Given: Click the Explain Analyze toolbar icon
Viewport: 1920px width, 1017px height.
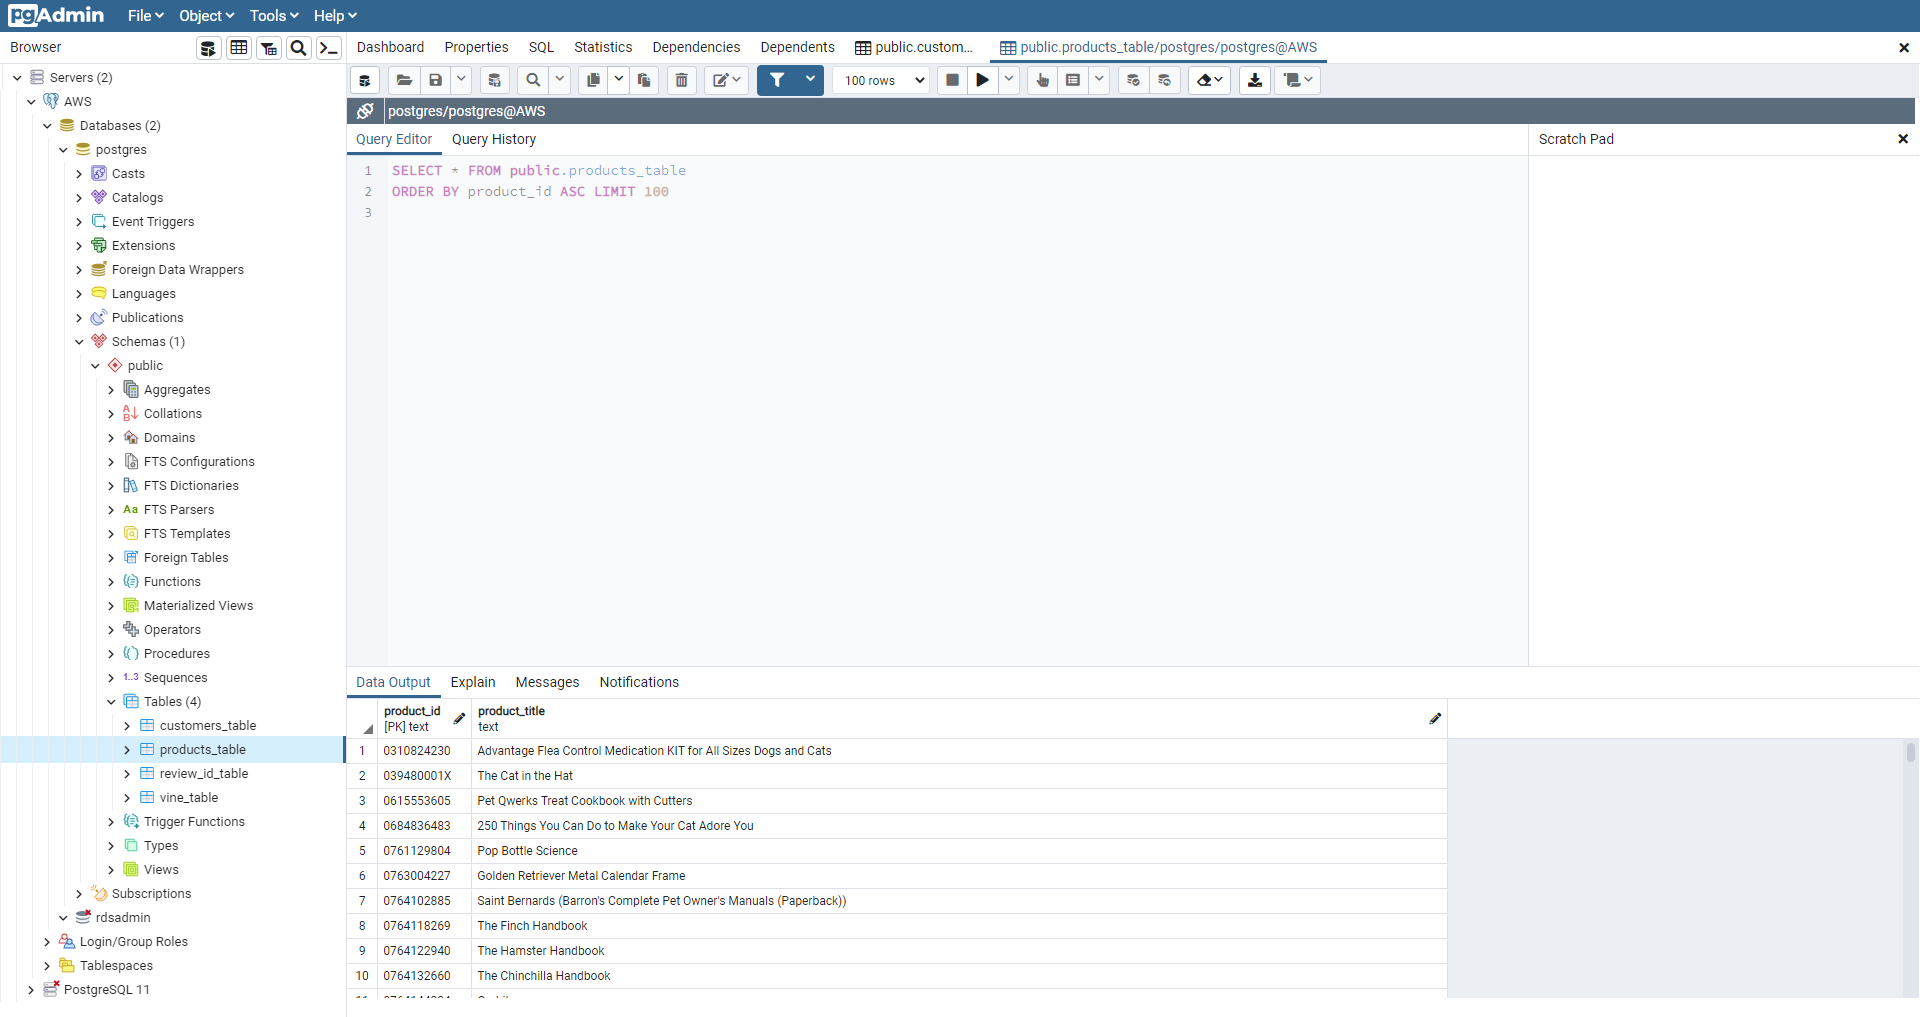Looking at the screenshot, I should (x=1073, y=80).
